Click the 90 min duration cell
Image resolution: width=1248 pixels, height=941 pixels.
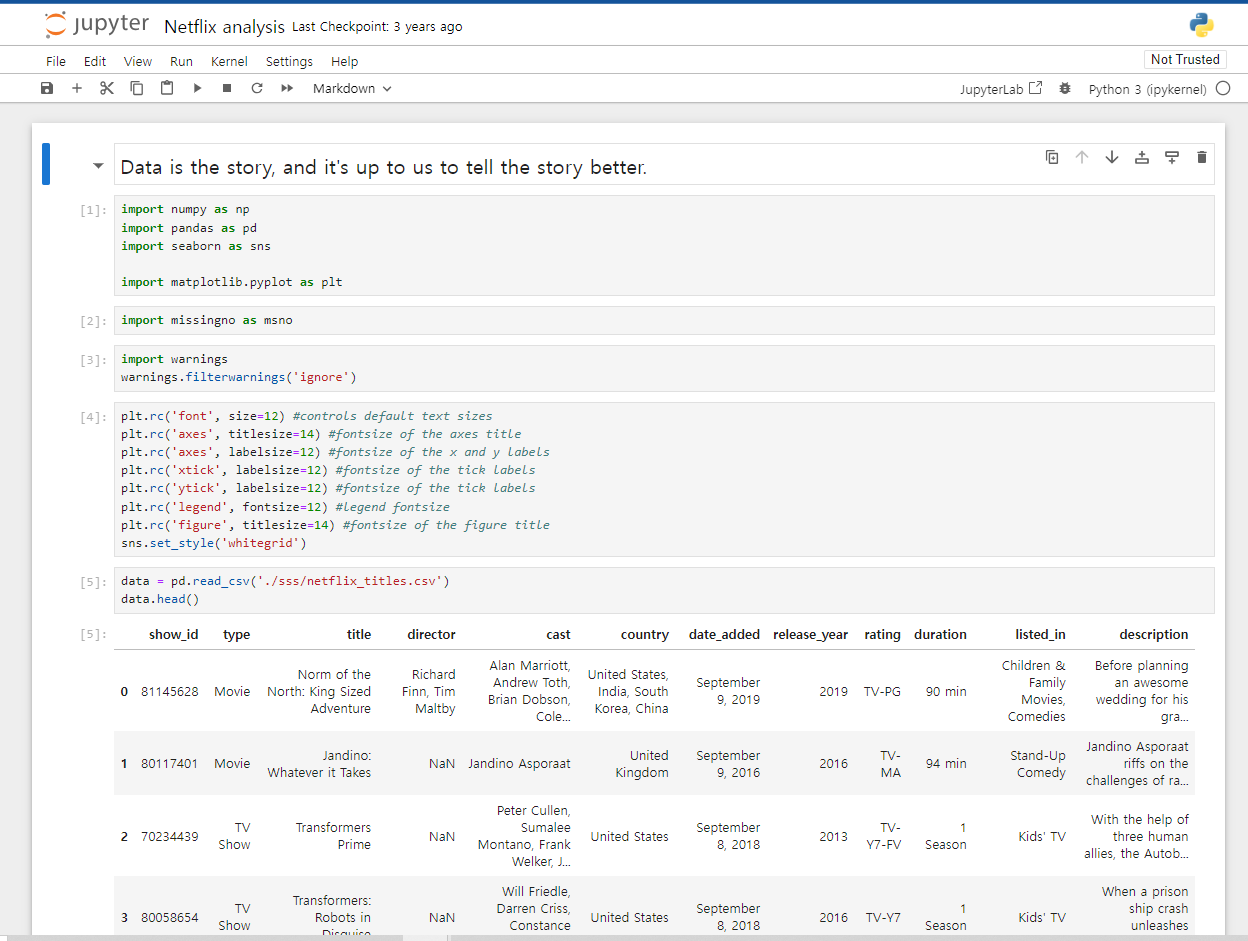click(946, 691)
